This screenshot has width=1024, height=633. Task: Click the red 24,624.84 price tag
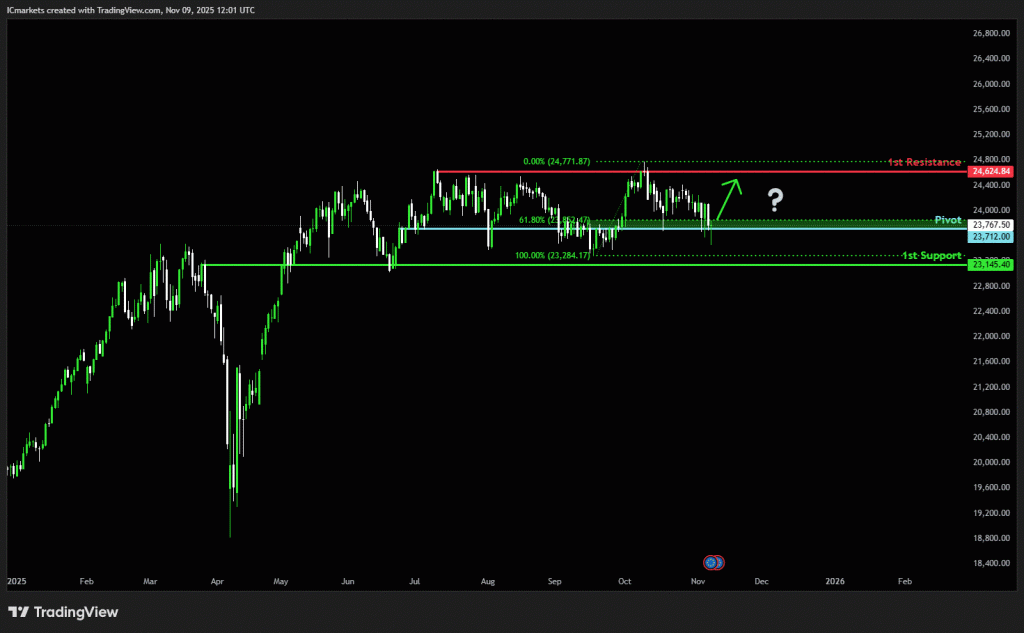click(991, 172)
